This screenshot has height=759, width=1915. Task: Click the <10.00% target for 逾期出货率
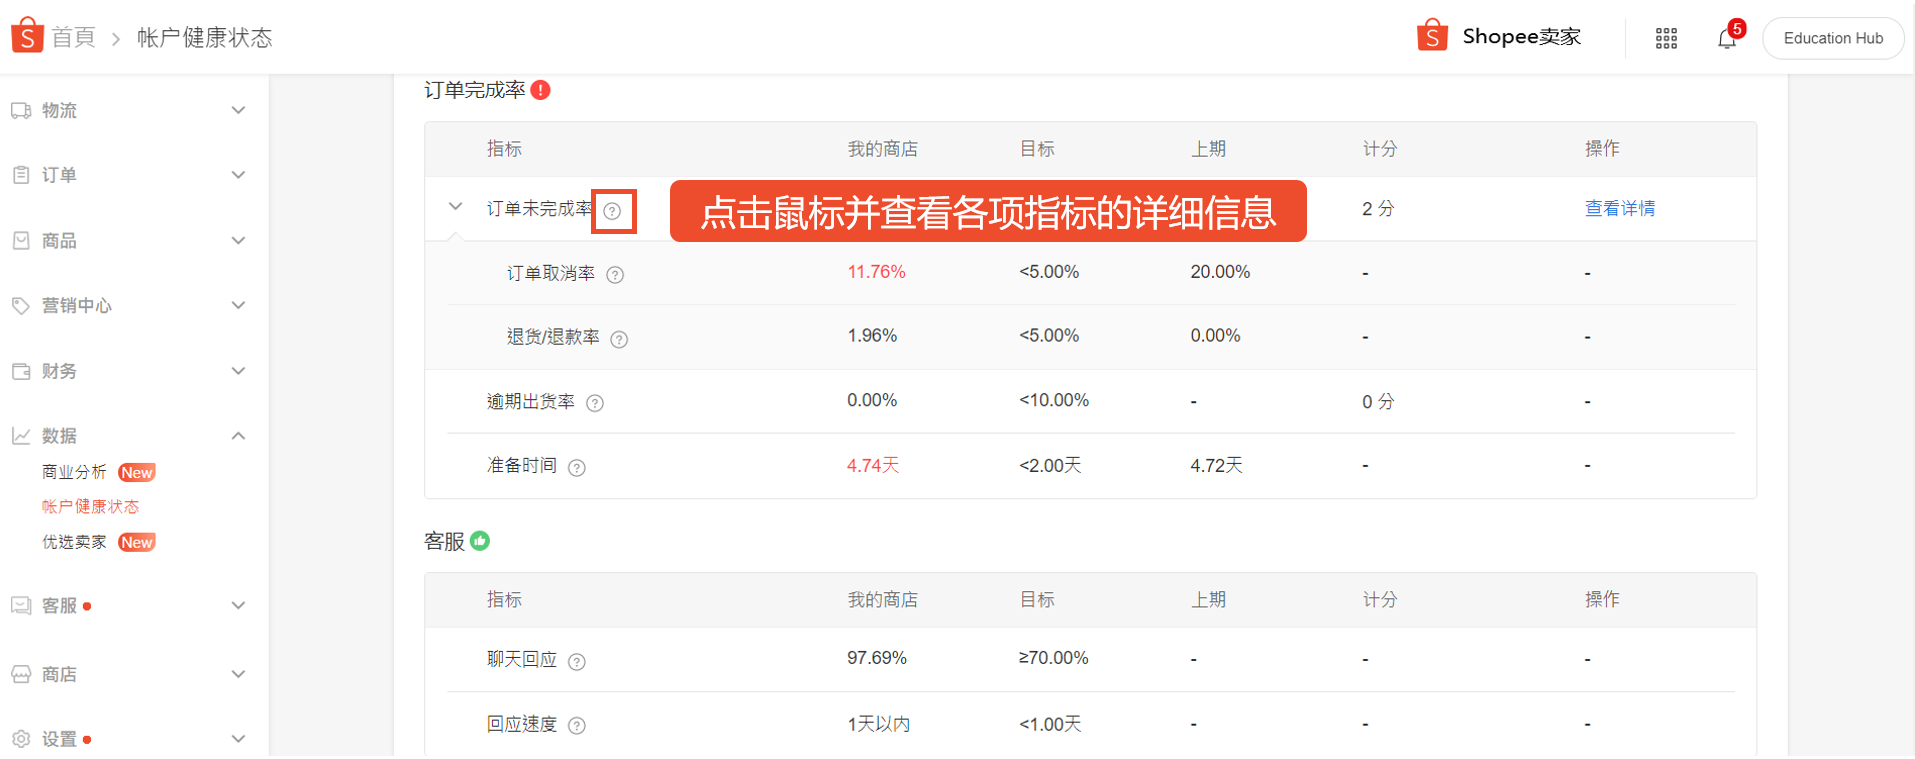[x=1054, y=400]
